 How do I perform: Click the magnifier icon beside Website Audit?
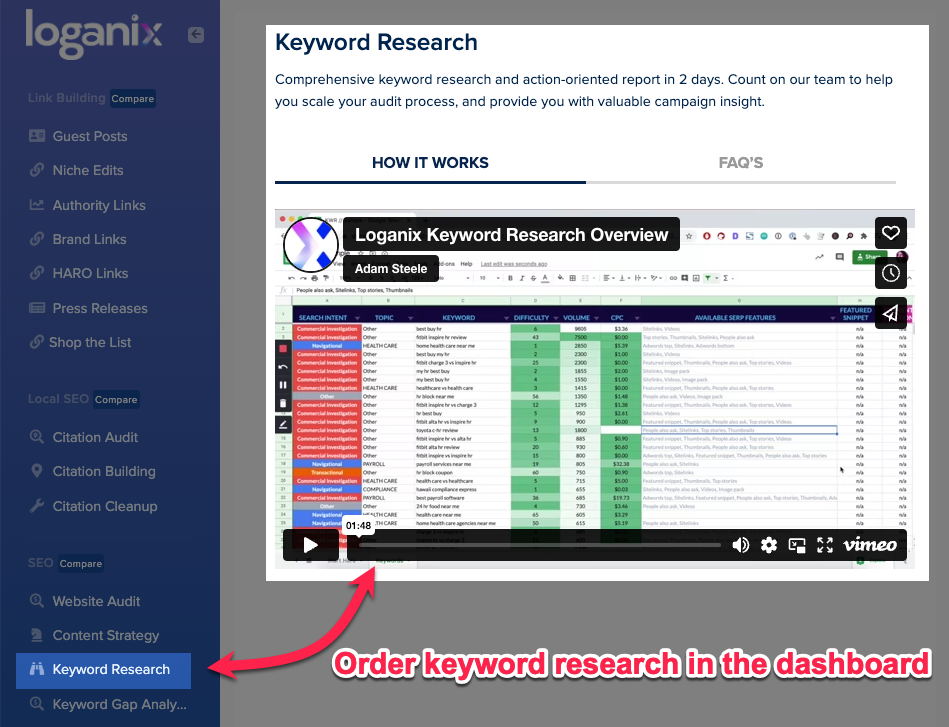coord(37,601)
